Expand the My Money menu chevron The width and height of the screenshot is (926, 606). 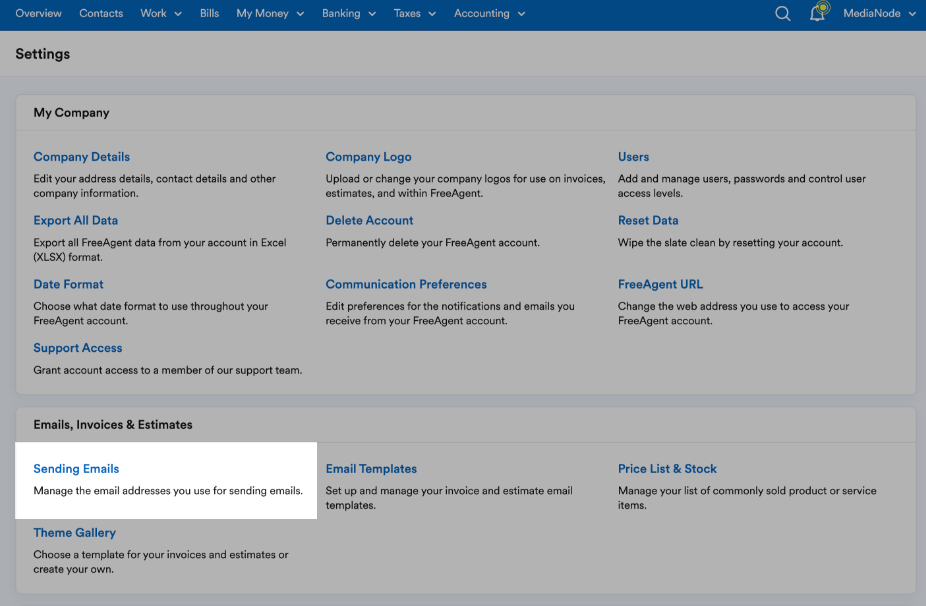click(x=300, y=14)
